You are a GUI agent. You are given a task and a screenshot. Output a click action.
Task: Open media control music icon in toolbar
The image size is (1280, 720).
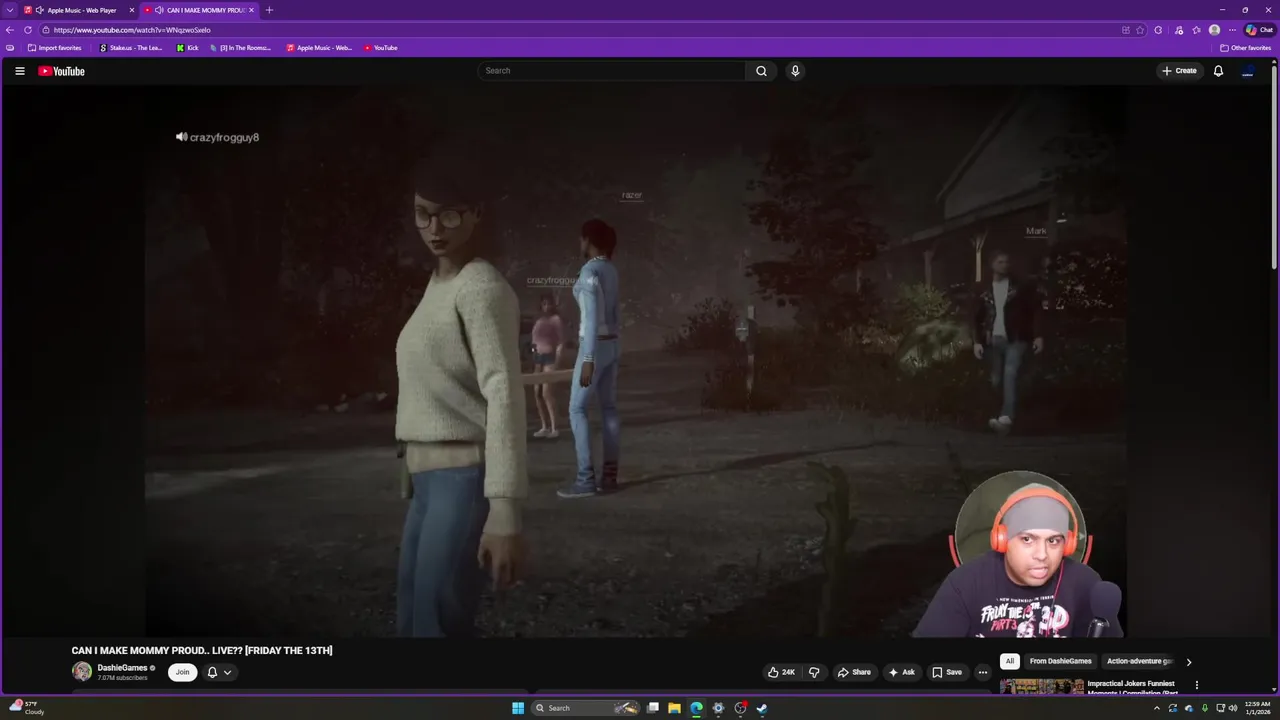pyautogui.click(x=1179, y=30)
